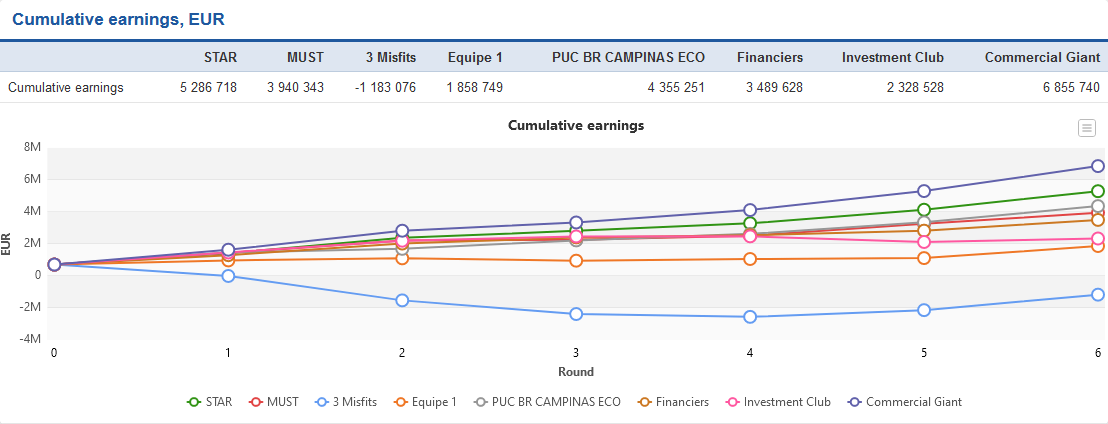Click the 3 Misfits earnings value
This screenshot has height=424, width=1108.
pyautogui.click(x=385, y=87)
